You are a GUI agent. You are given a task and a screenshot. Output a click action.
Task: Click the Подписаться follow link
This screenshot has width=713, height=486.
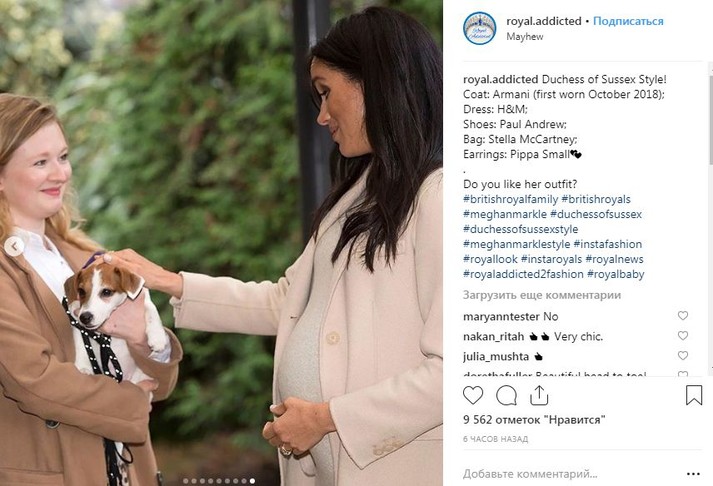tap(628, 21)
